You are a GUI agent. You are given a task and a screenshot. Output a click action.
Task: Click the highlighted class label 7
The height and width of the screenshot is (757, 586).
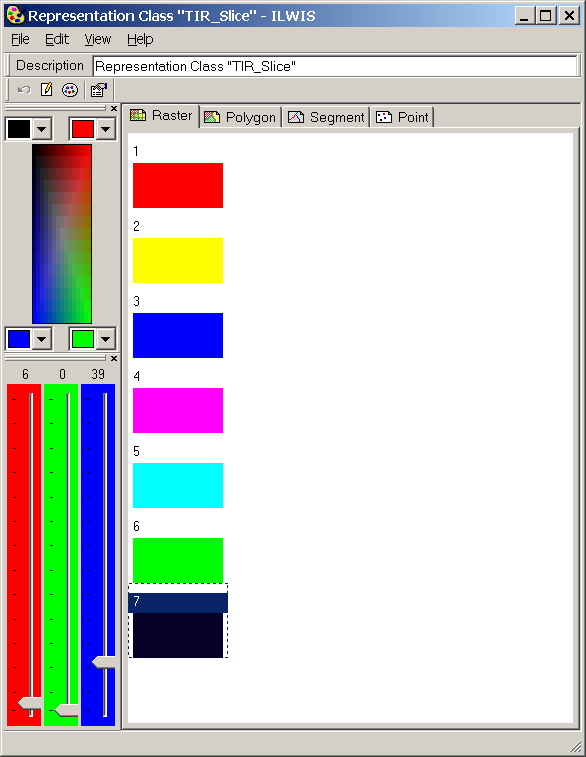point(178,603)
